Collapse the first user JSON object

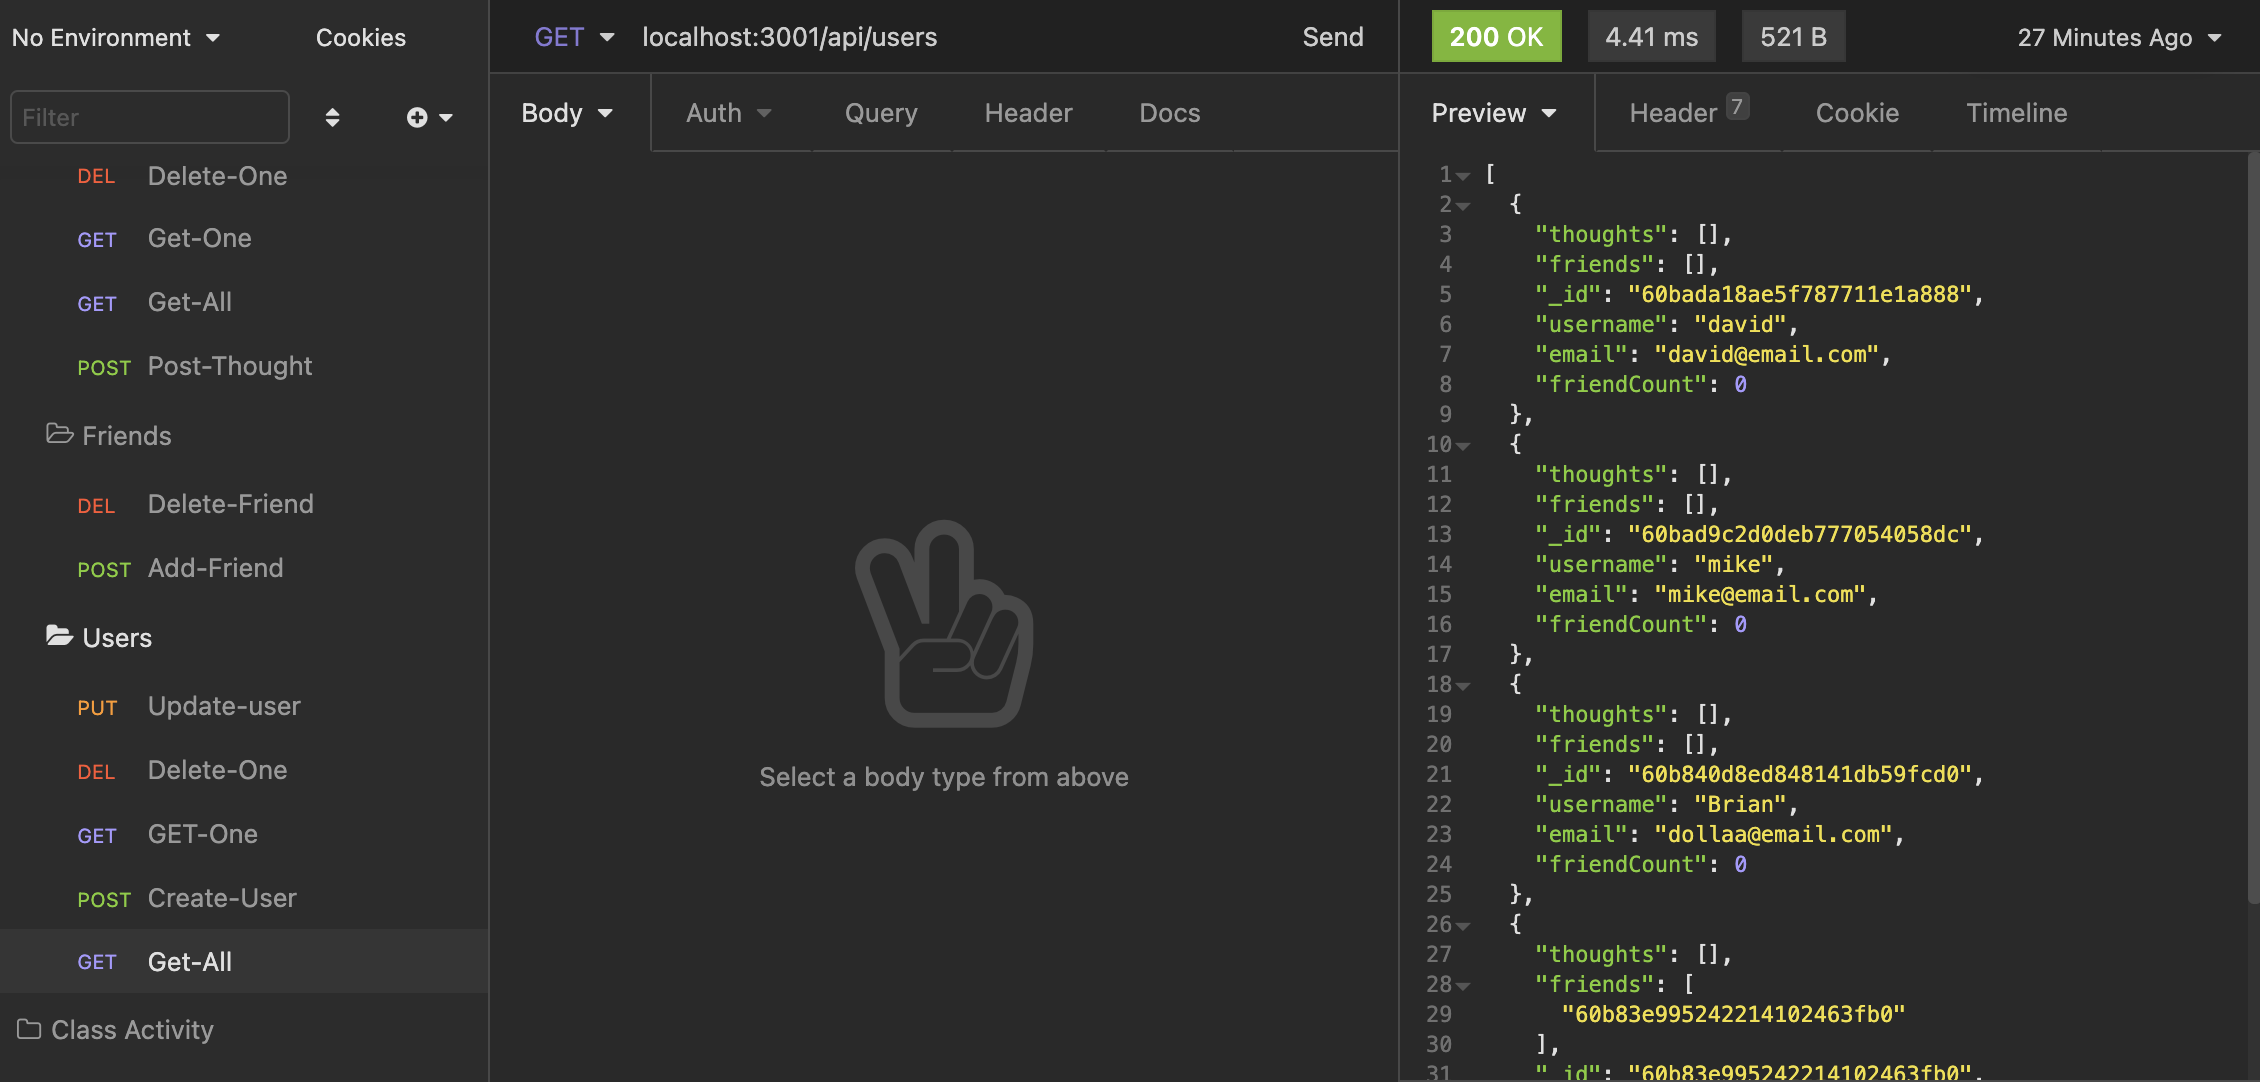coord(1463,205)
